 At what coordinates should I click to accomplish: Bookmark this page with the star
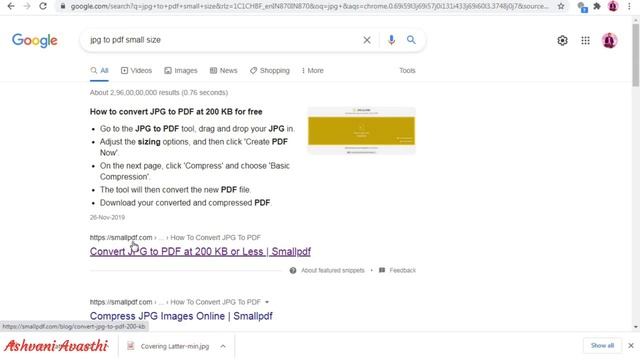tap(561, 6)
